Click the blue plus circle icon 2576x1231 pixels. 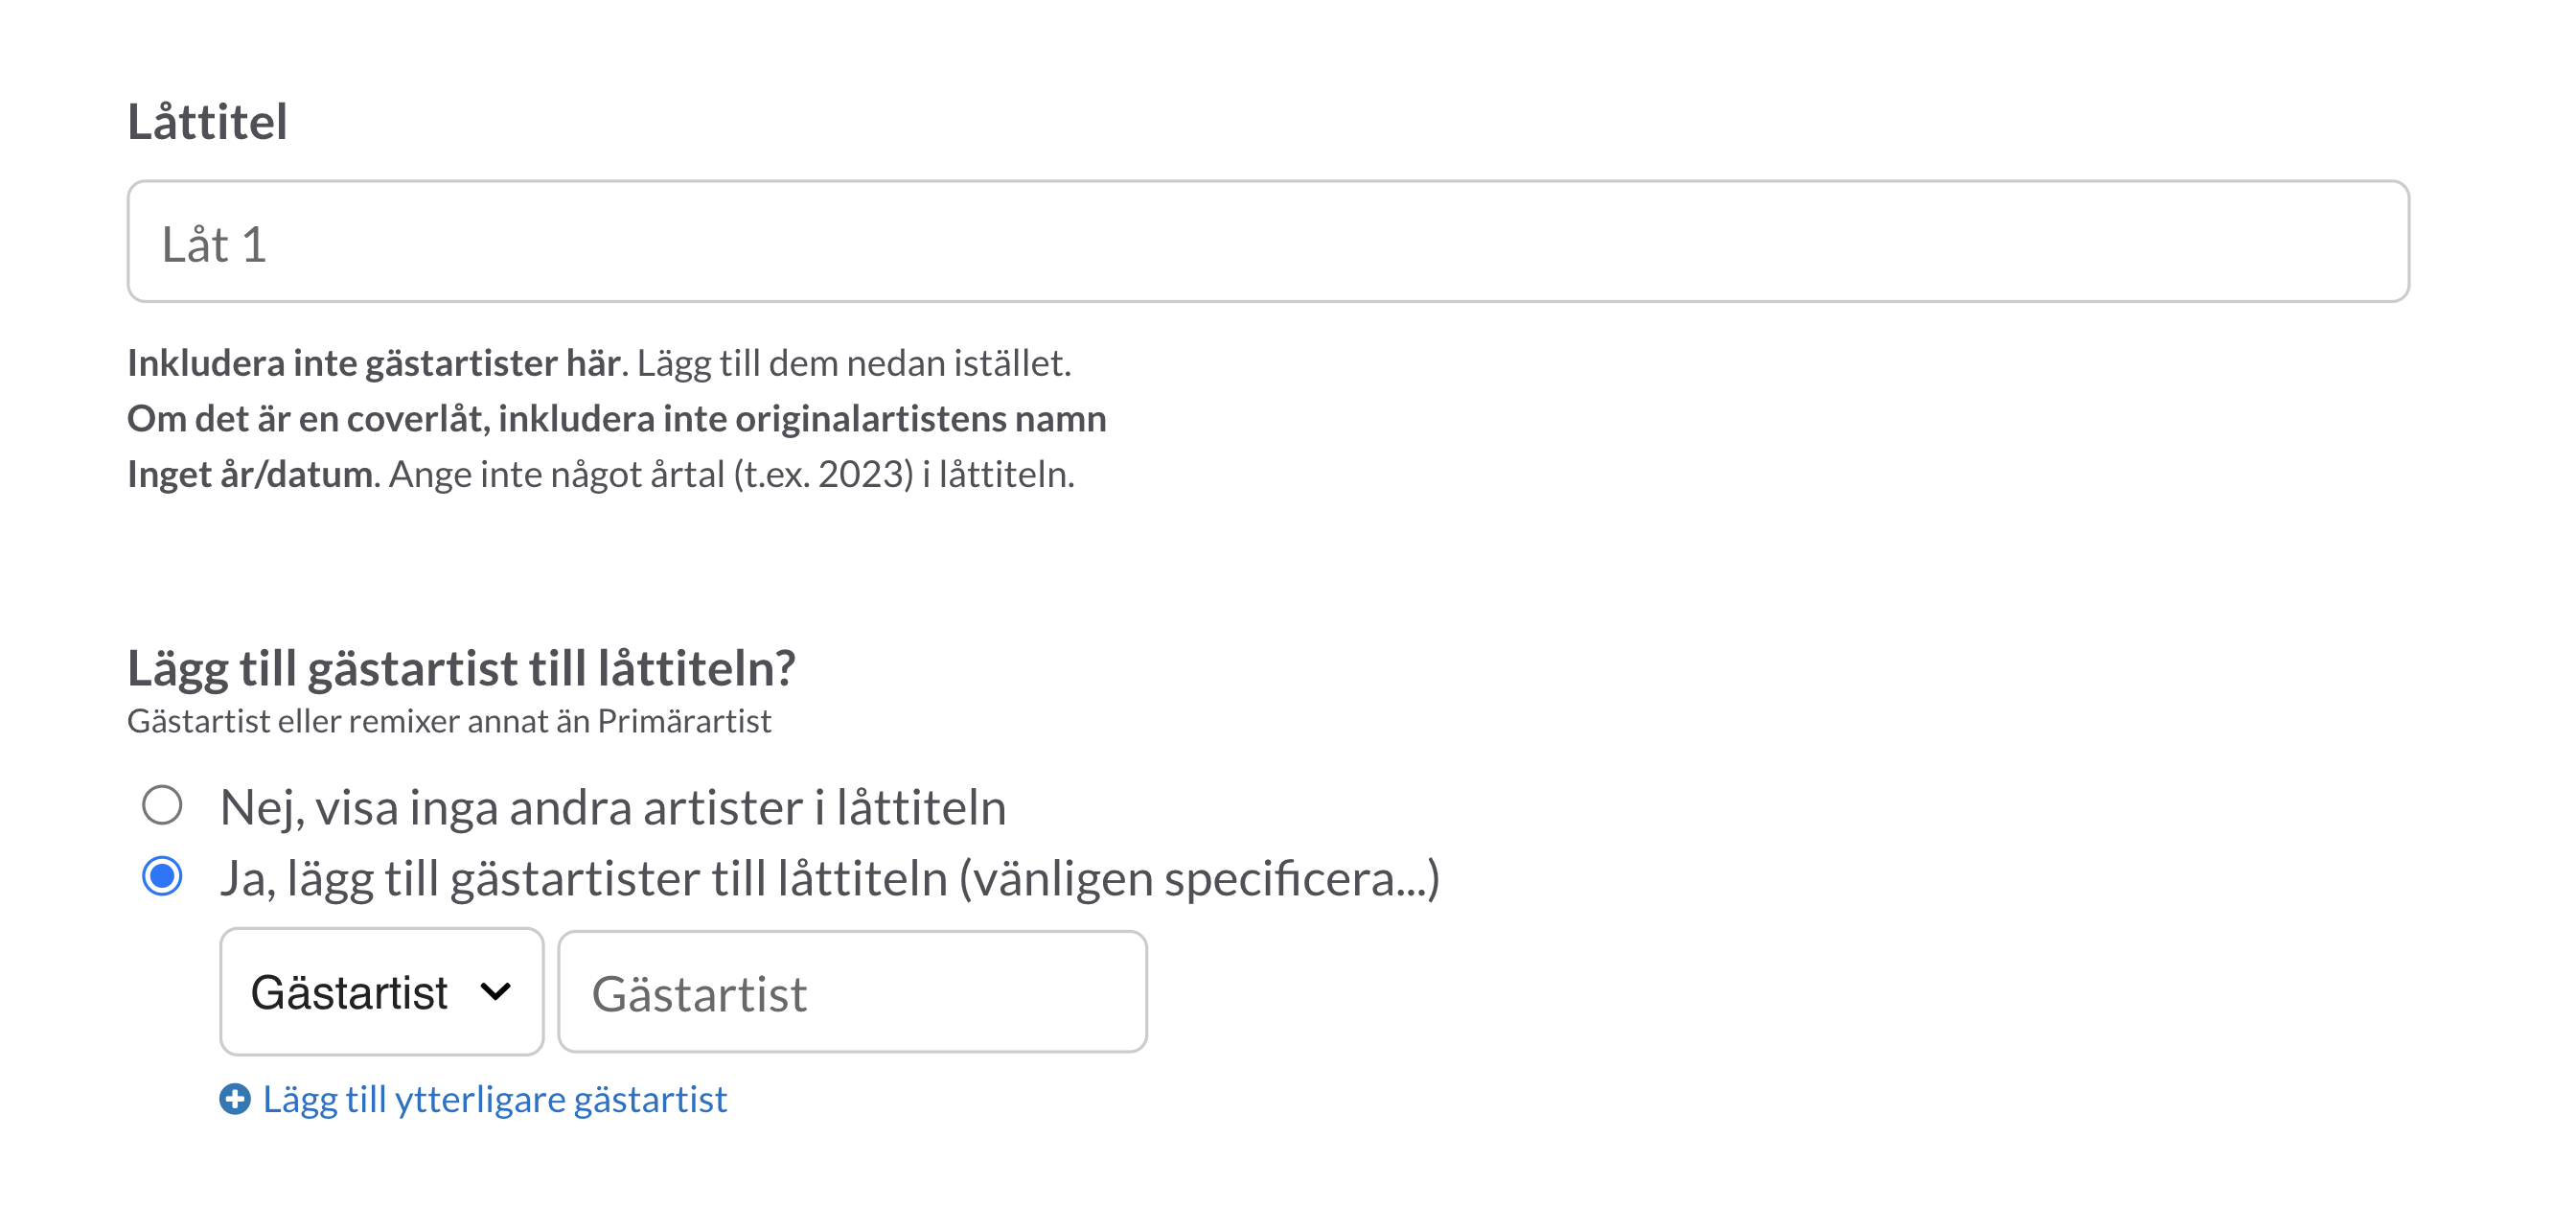click(235, 1099)
